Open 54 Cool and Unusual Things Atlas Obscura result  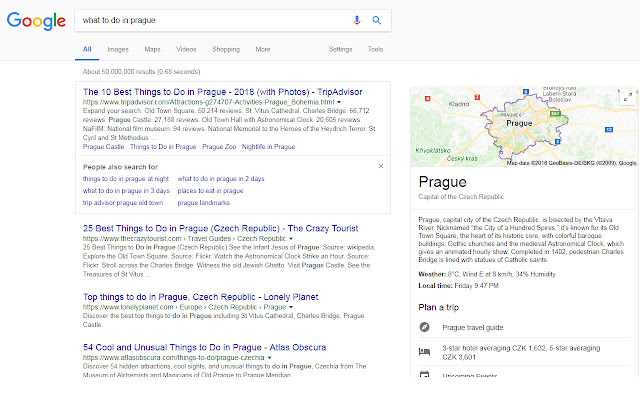[x=204, y=347]
